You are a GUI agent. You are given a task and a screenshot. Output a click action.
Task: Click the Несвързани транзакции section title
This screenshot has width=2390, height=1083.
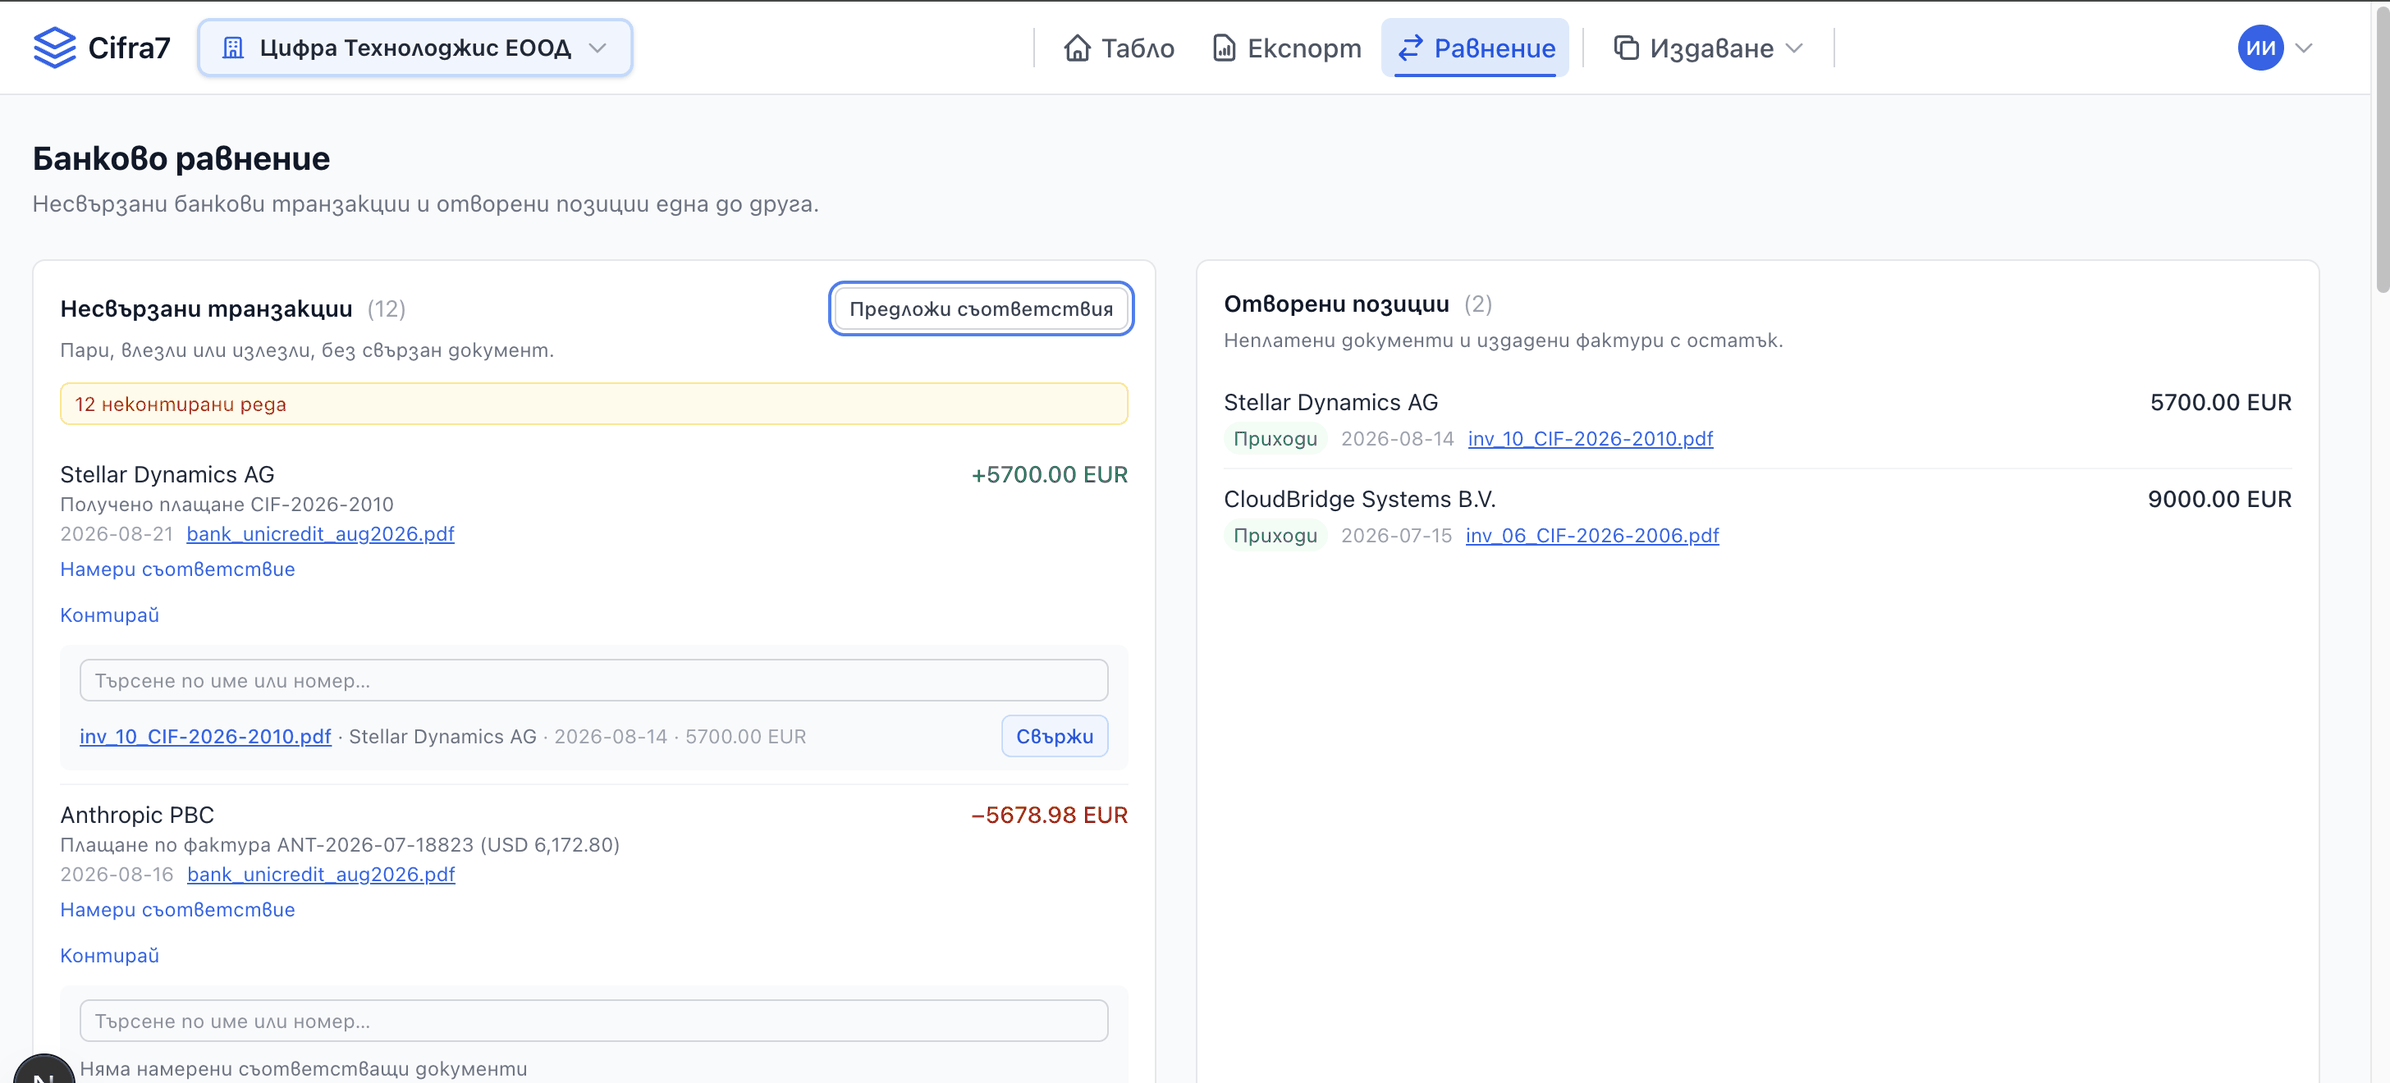pyautogui.click(x=206, y=309)
